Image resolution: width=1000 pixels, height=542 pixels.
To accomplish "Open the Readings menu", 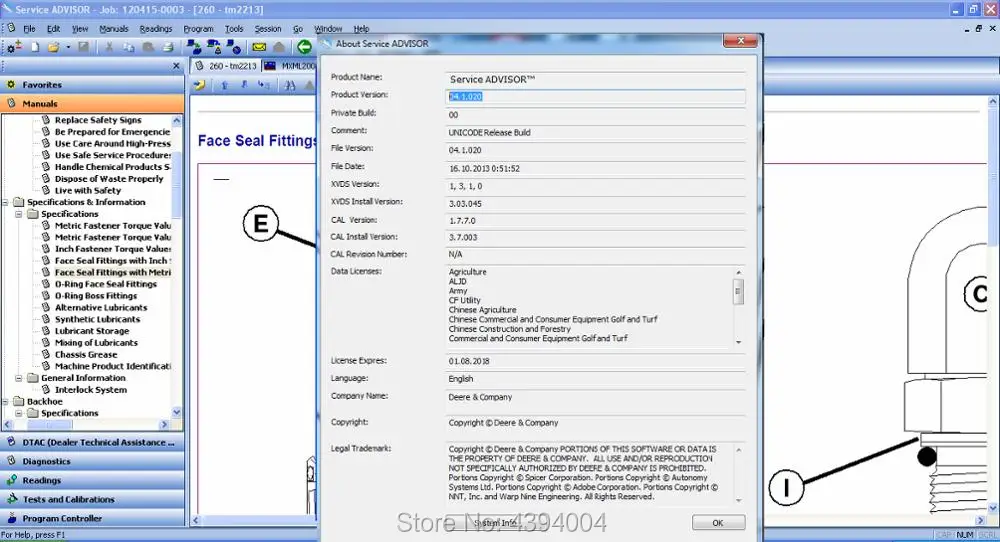I will pos(156,29).
